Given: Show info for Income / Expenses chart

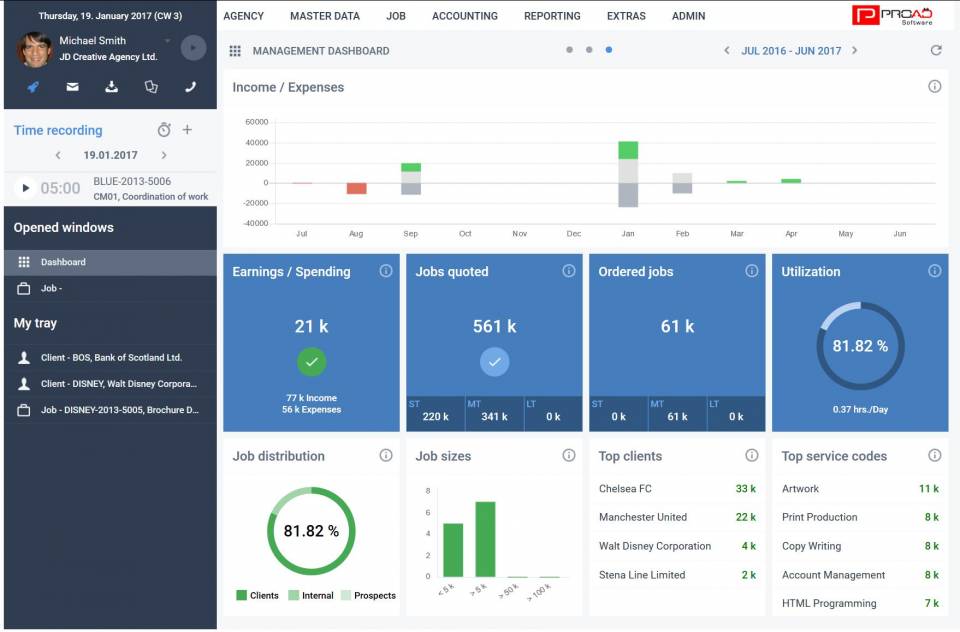Looking at the screenshot, I should tap(934, 87).
